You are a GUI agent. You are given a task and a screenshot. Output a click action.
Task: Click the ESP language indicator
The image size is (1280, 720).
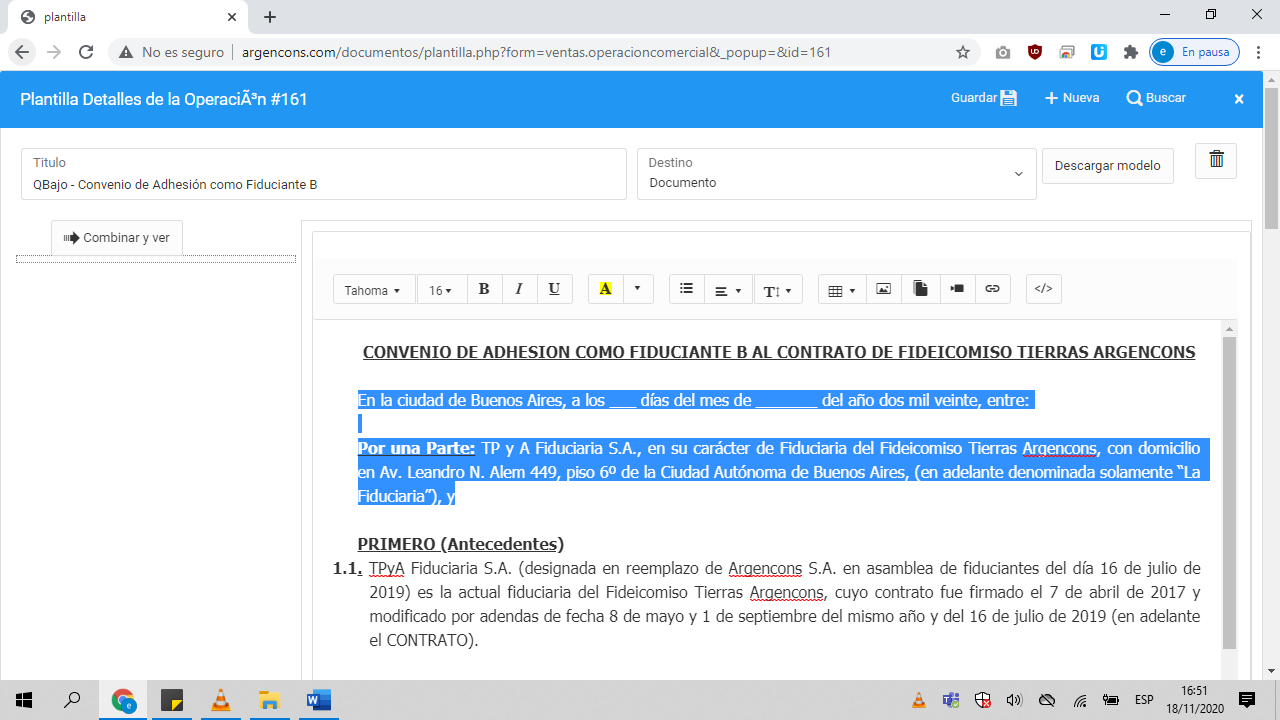(1144, 700)
